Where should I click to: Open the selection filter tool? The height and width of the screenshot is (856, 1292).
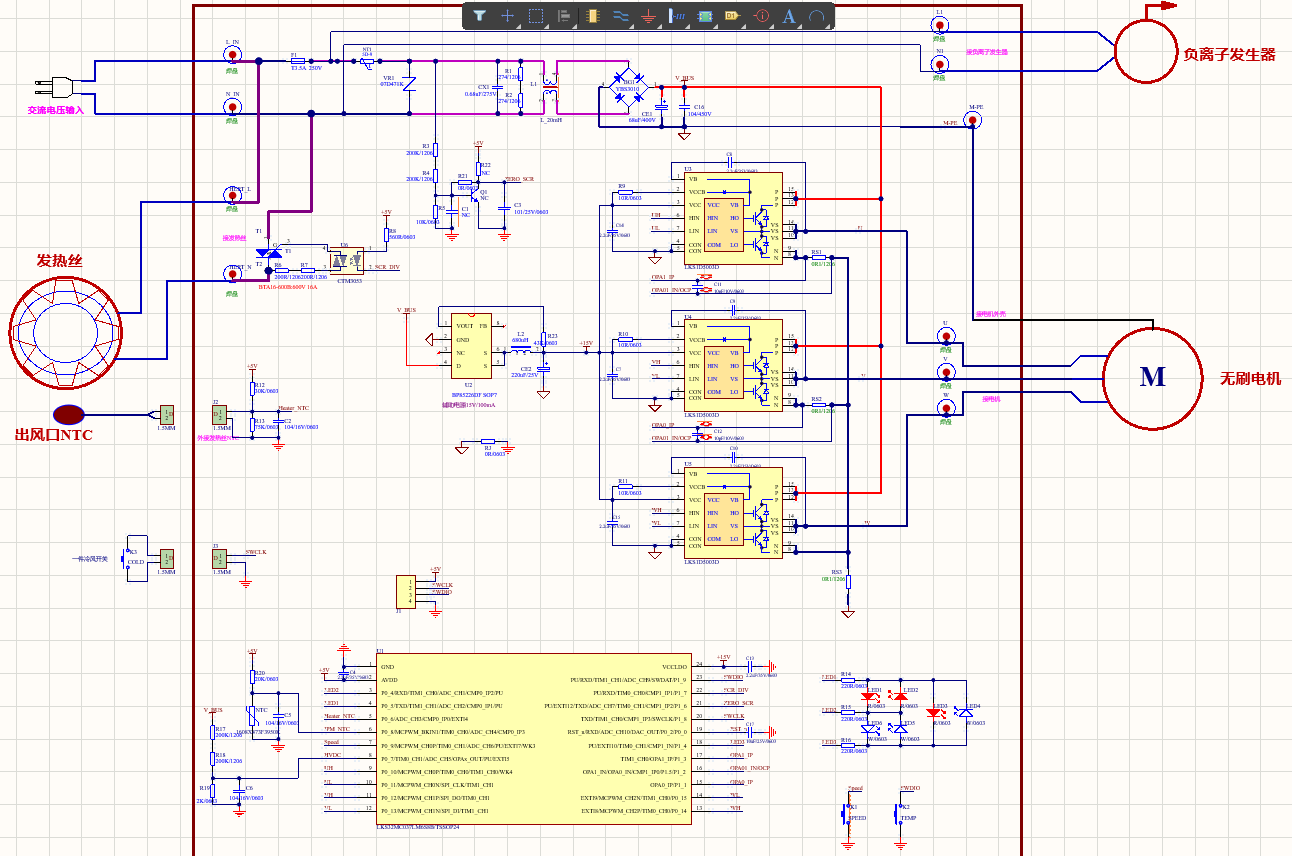click(x=480, y=16)
